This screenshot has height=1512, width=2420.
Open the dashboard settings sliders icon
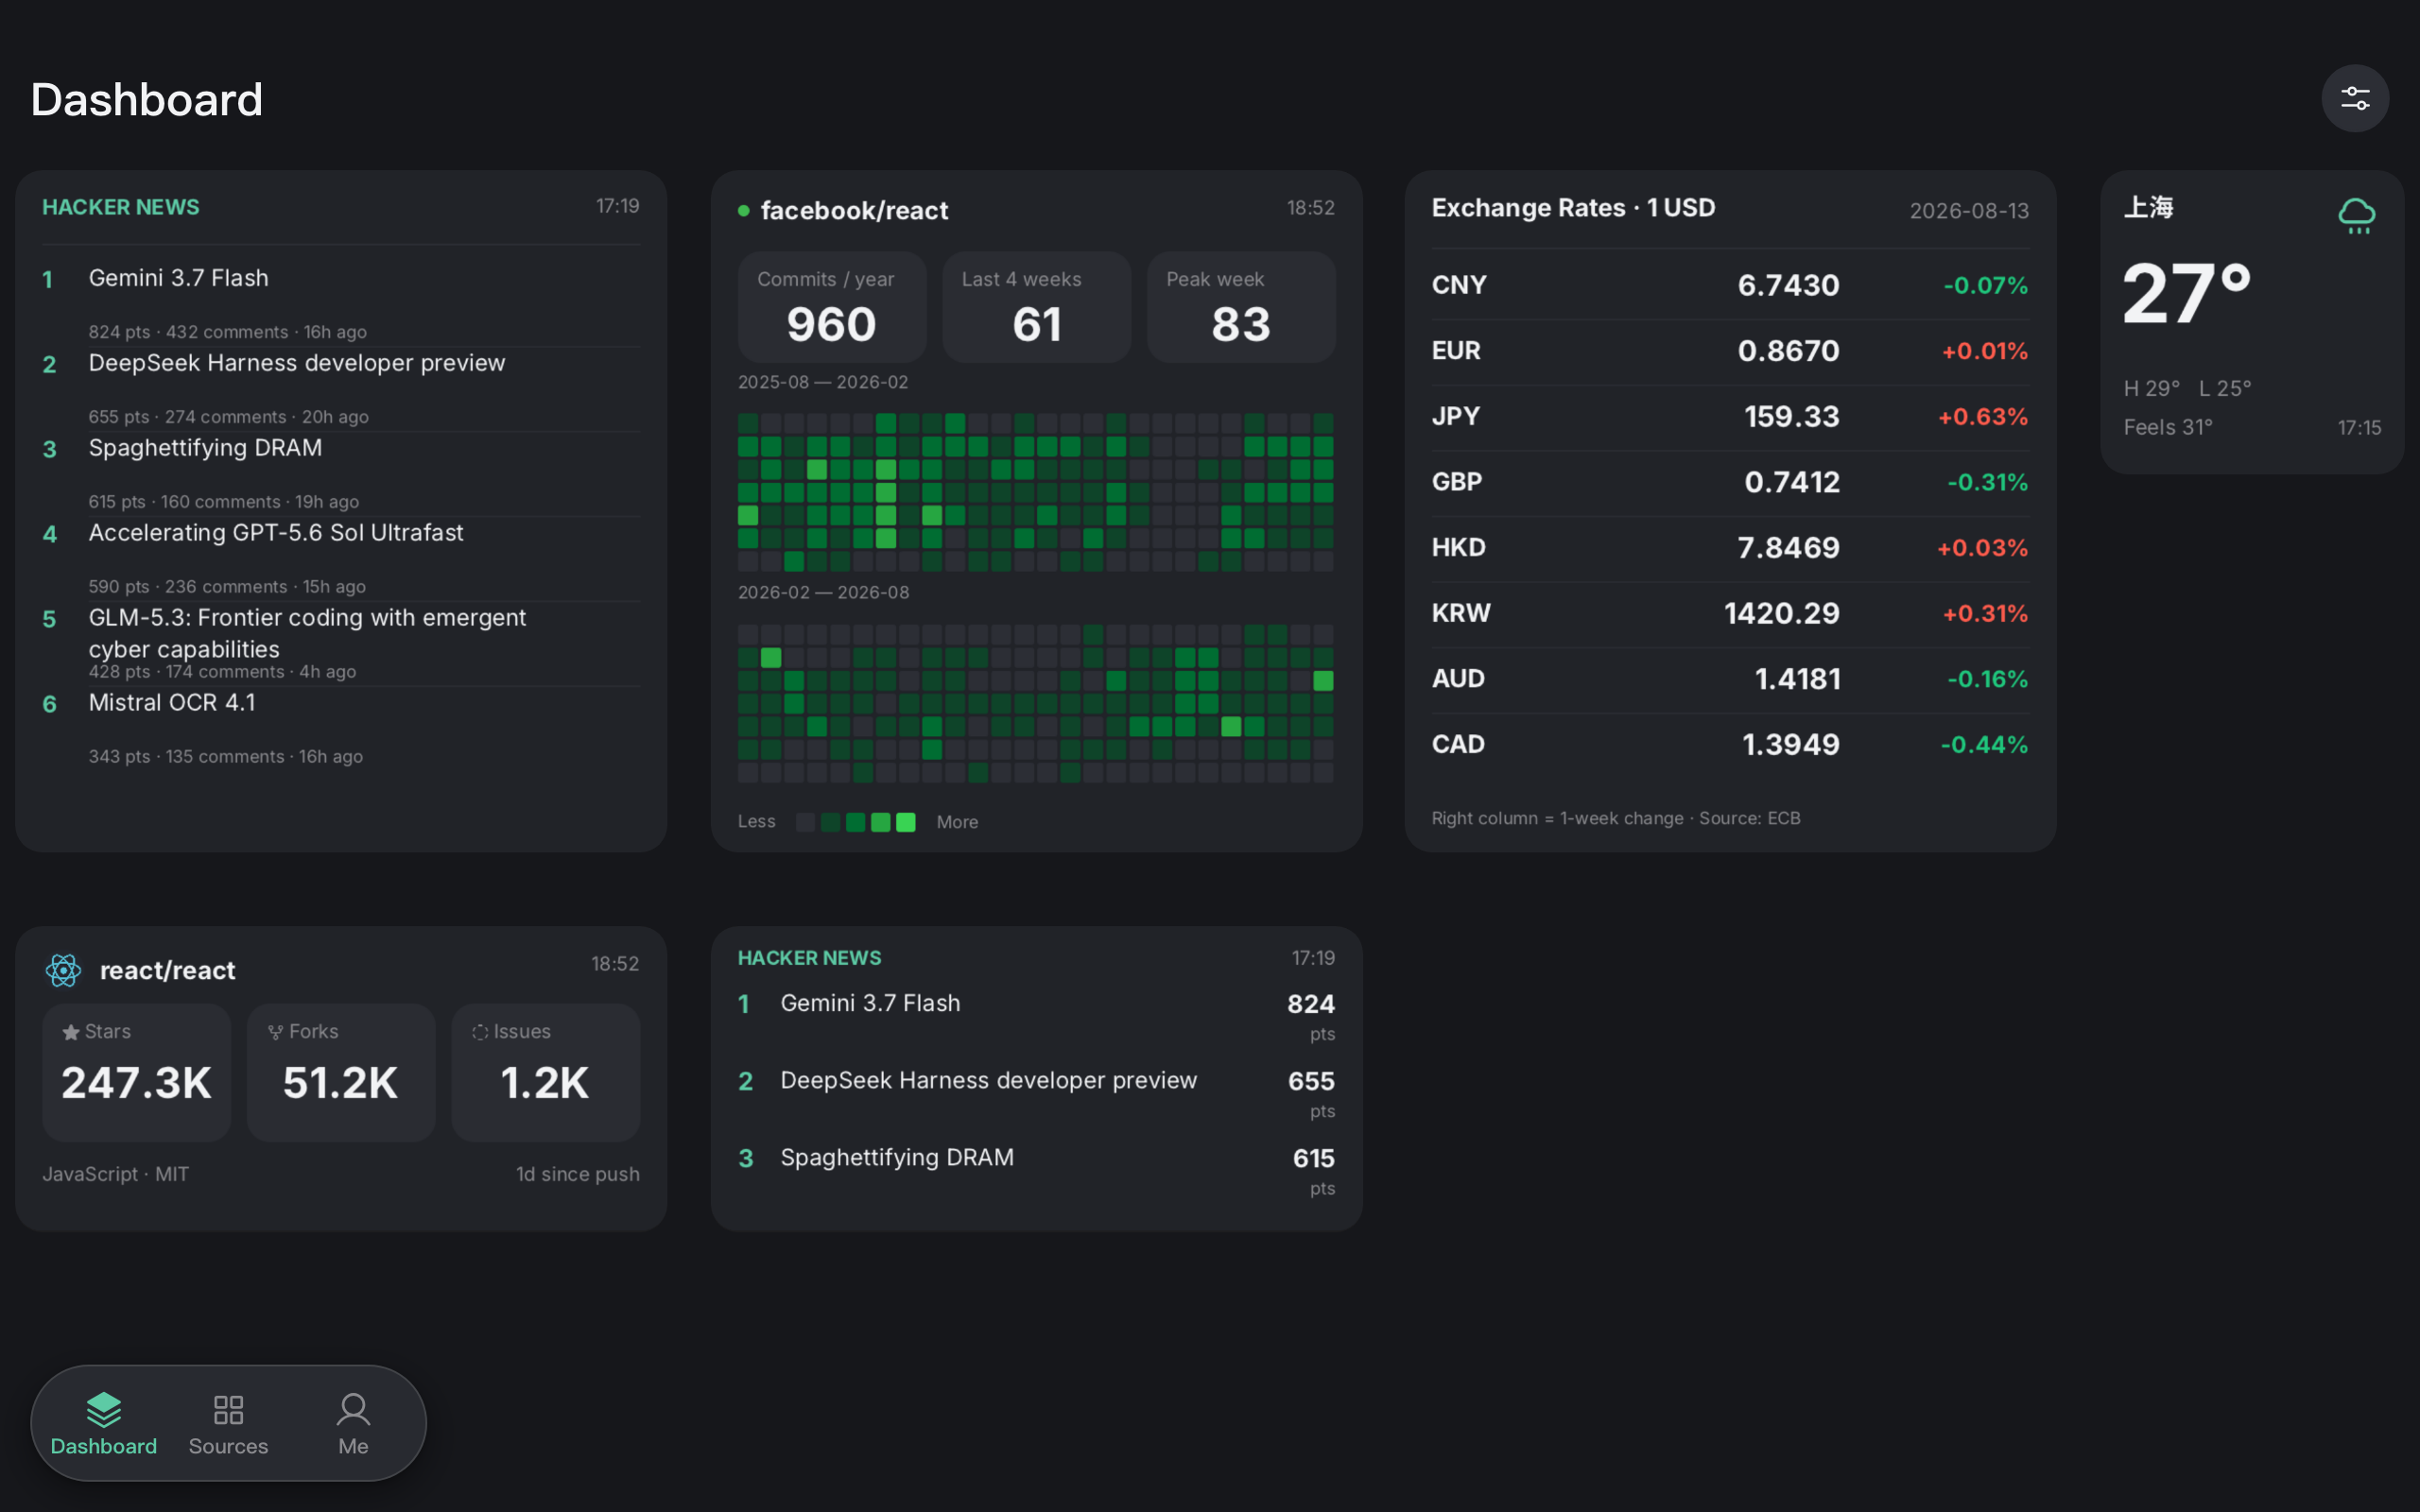pyautogui.click(x=2354, y=98)
